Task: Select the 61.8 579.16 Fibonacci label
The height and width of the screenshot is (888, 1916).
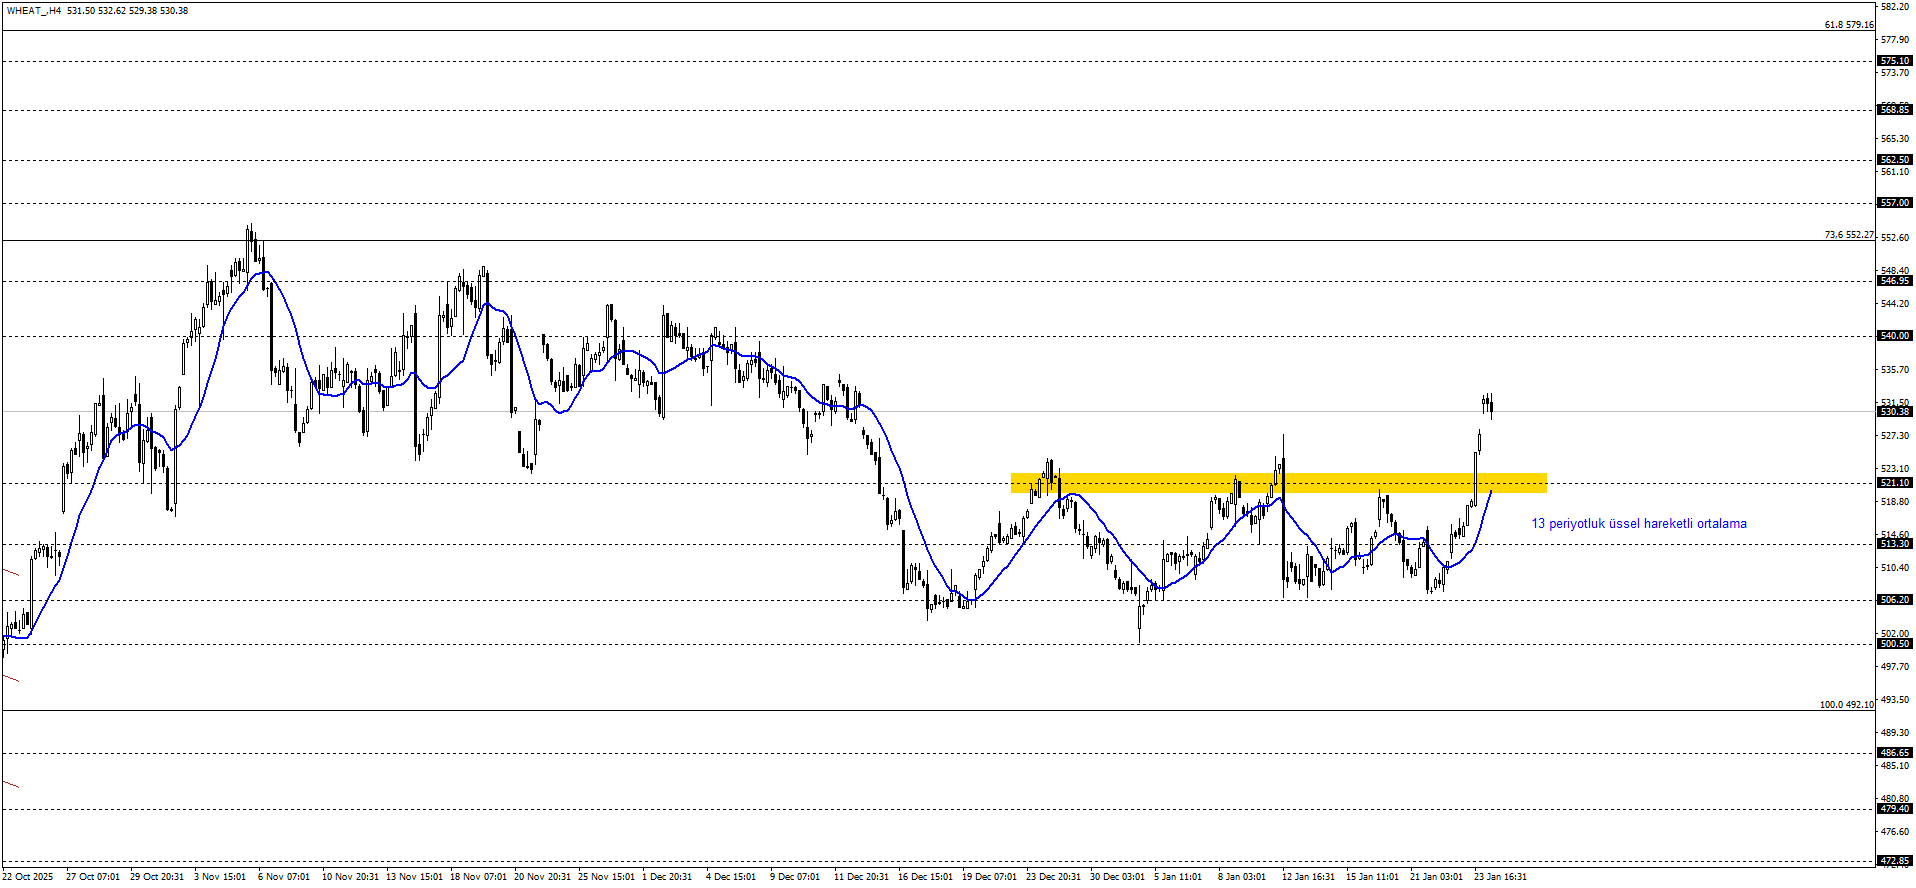Action: coord(1848,25)
